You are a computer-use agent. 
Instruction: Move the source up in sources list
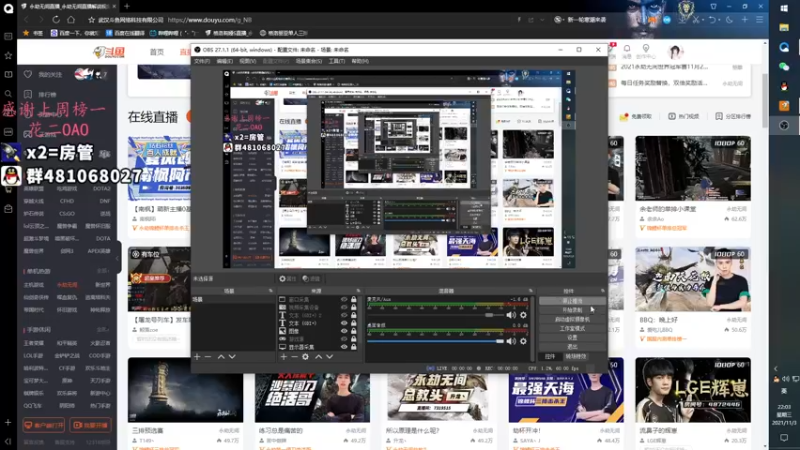[x=318, y=357]
